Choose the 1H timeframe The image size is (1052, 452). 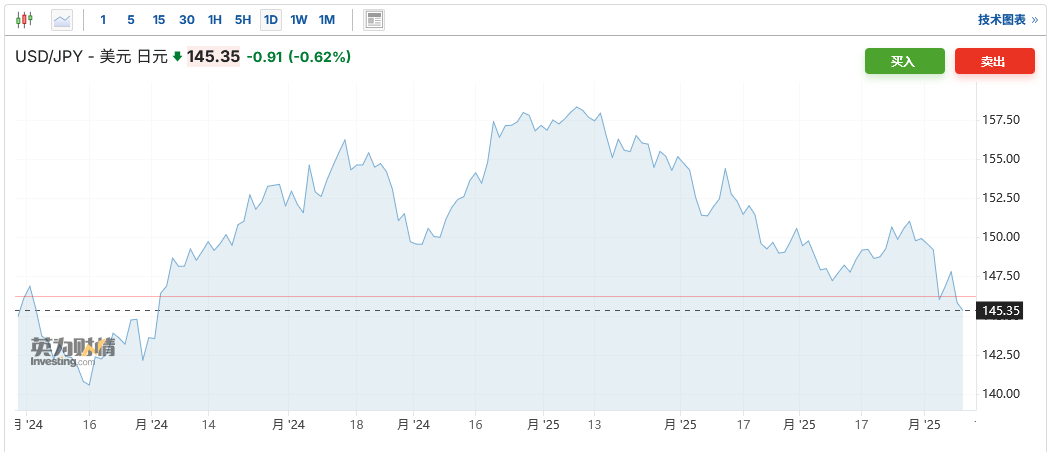coord(215,19)
